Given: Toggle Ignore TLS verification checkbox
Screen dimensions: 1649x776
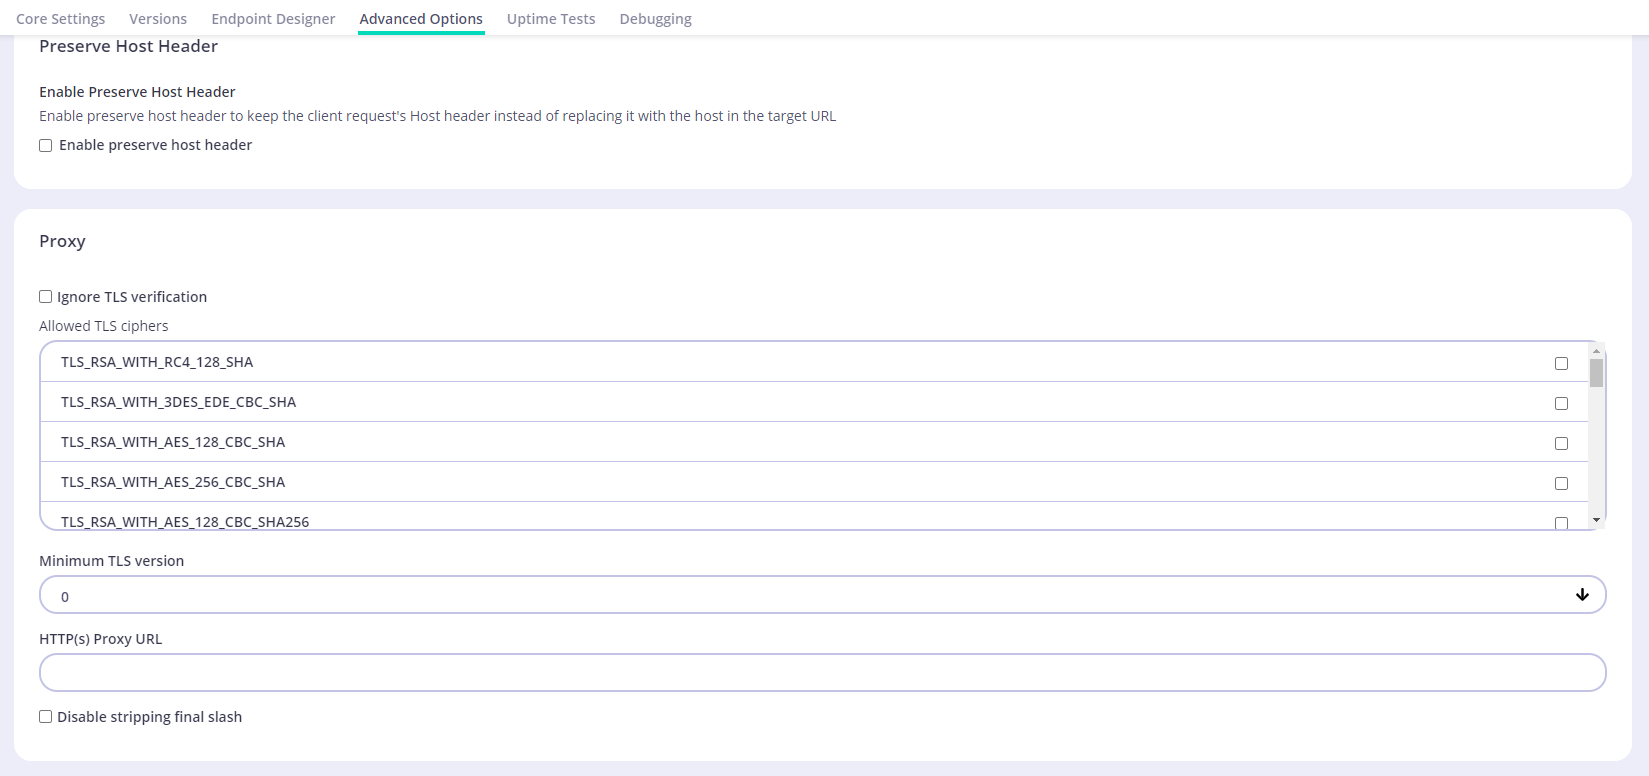Looking at the screenshot, I should [46, 297].
